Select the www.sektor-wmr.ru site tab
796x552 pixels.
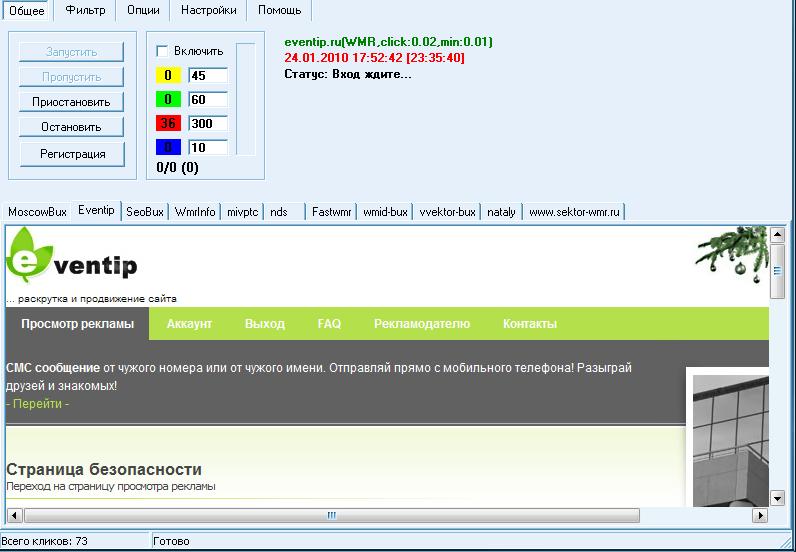(x=574, y=212)
